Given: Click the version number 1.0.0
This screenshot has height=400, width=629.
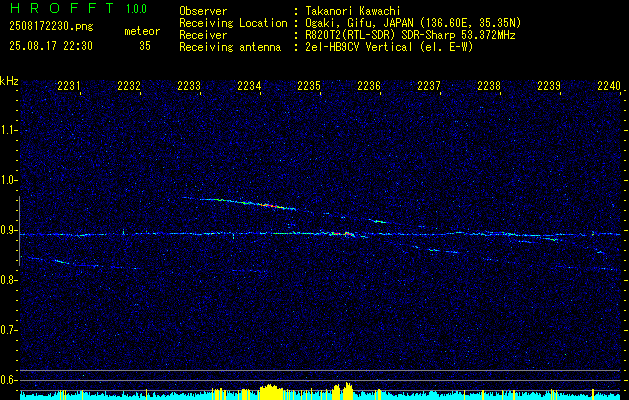Looking at the screenshot, I should click(136, 8).
